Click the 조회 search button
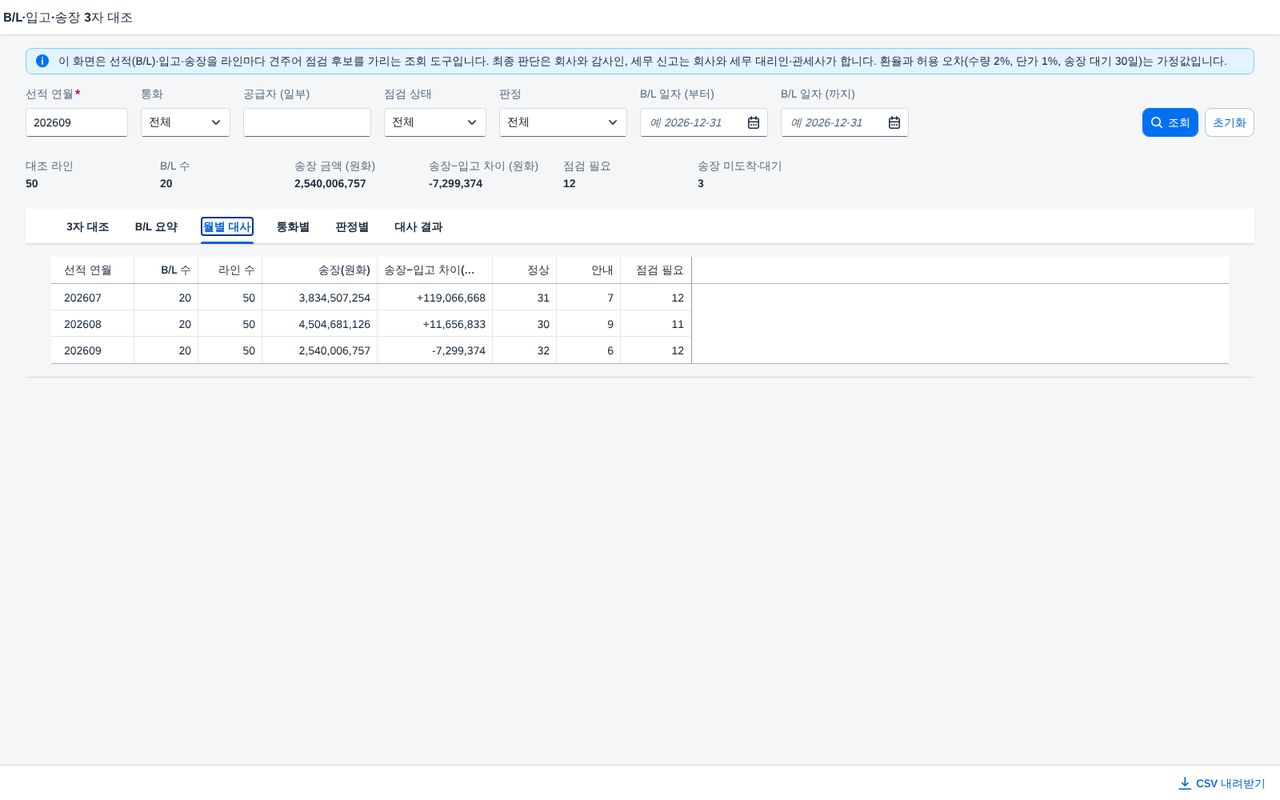The height and width of the screenshot is (800, 1280). click(1170, 122)
